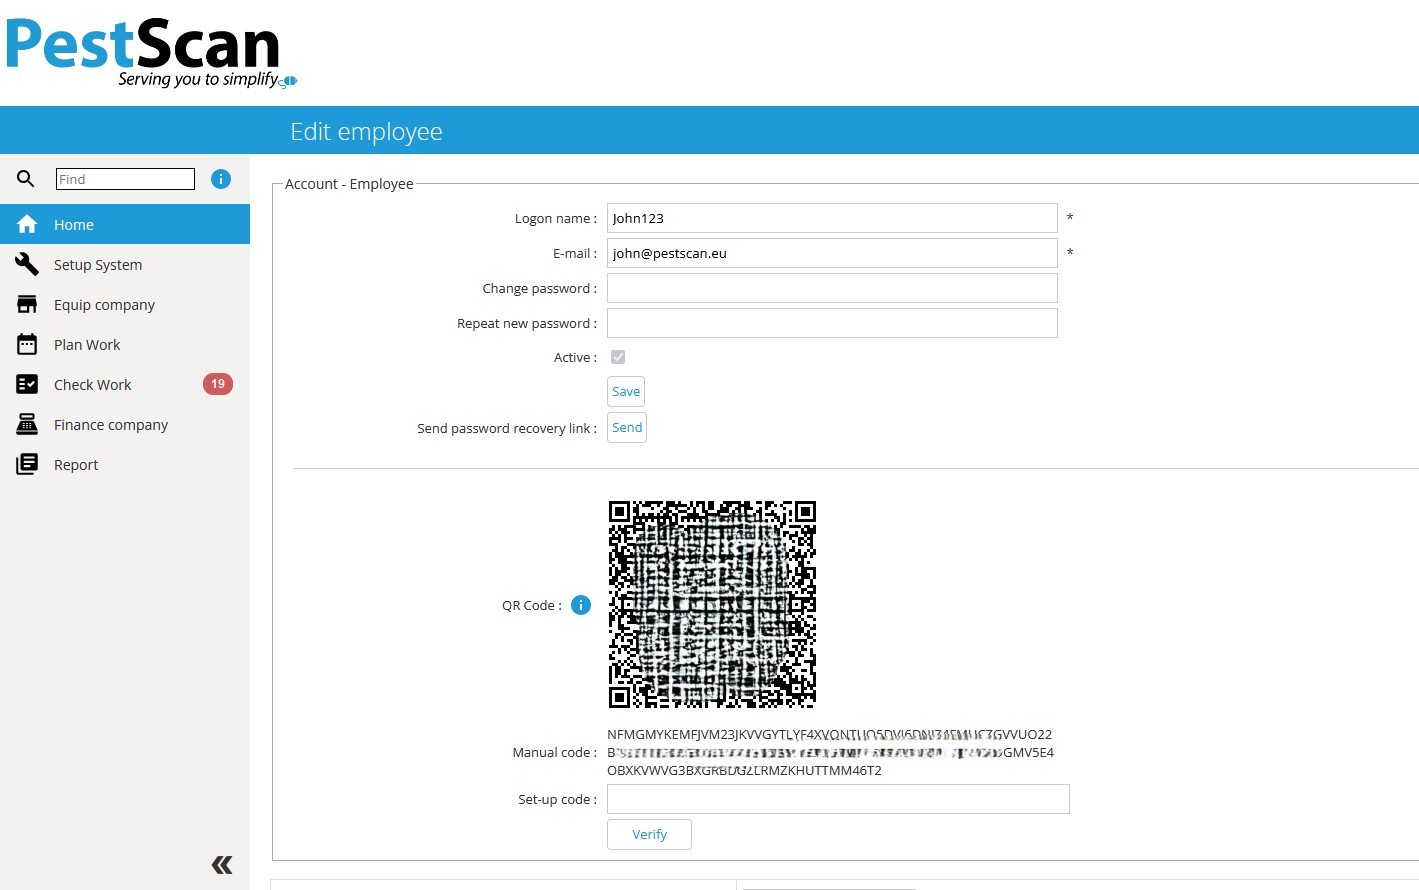Click the Verify button

[x=649, y=834]
